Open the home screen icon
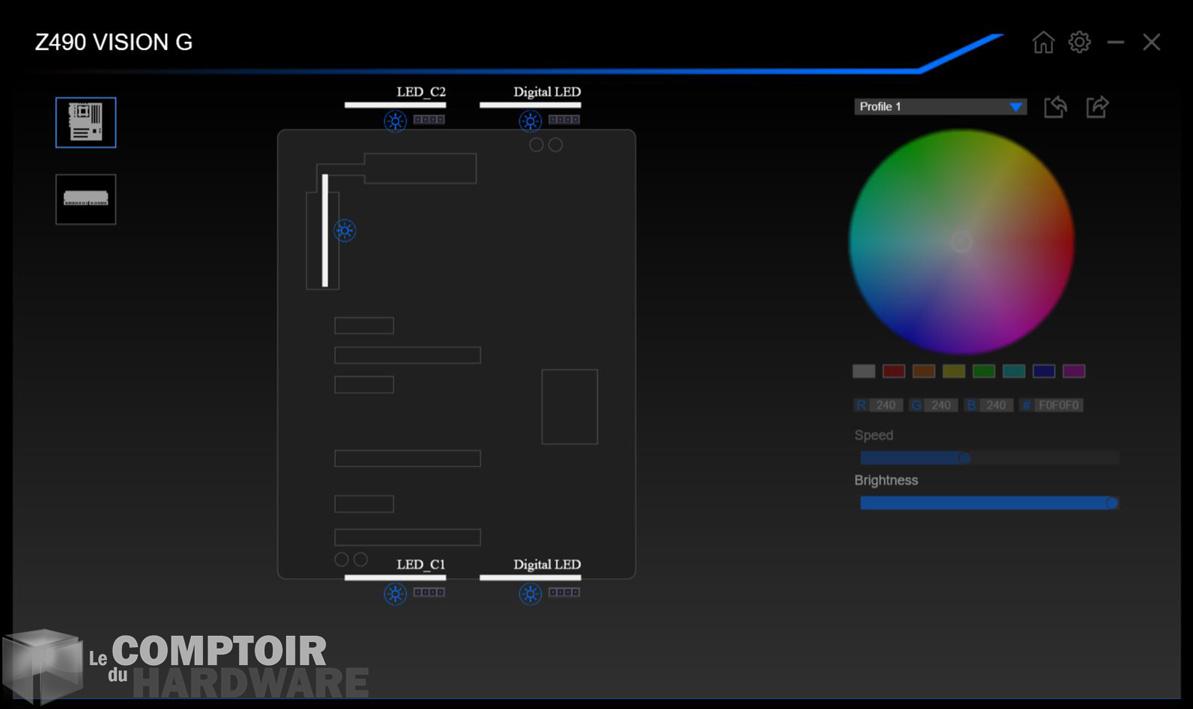Image resolution: width=1193 pixels, height=709 pixels. click(1043, 42)
